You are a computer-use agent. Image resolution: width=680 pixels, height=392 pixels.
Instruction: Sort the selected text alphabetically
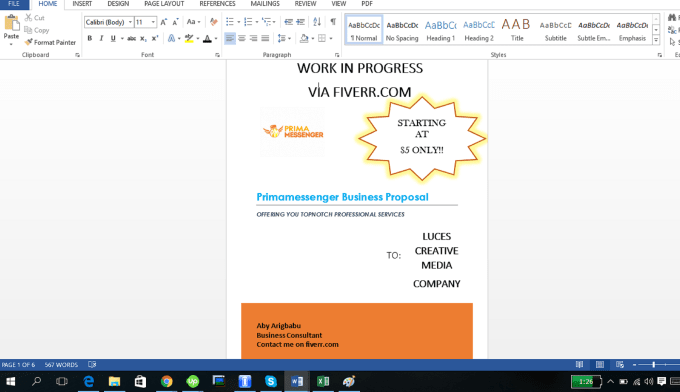317,22
